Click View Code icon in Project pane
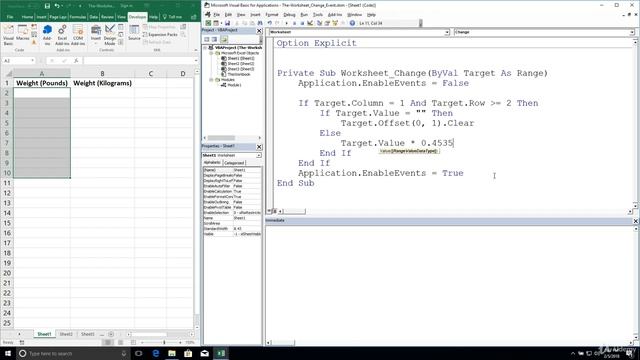 pos(207,39)
